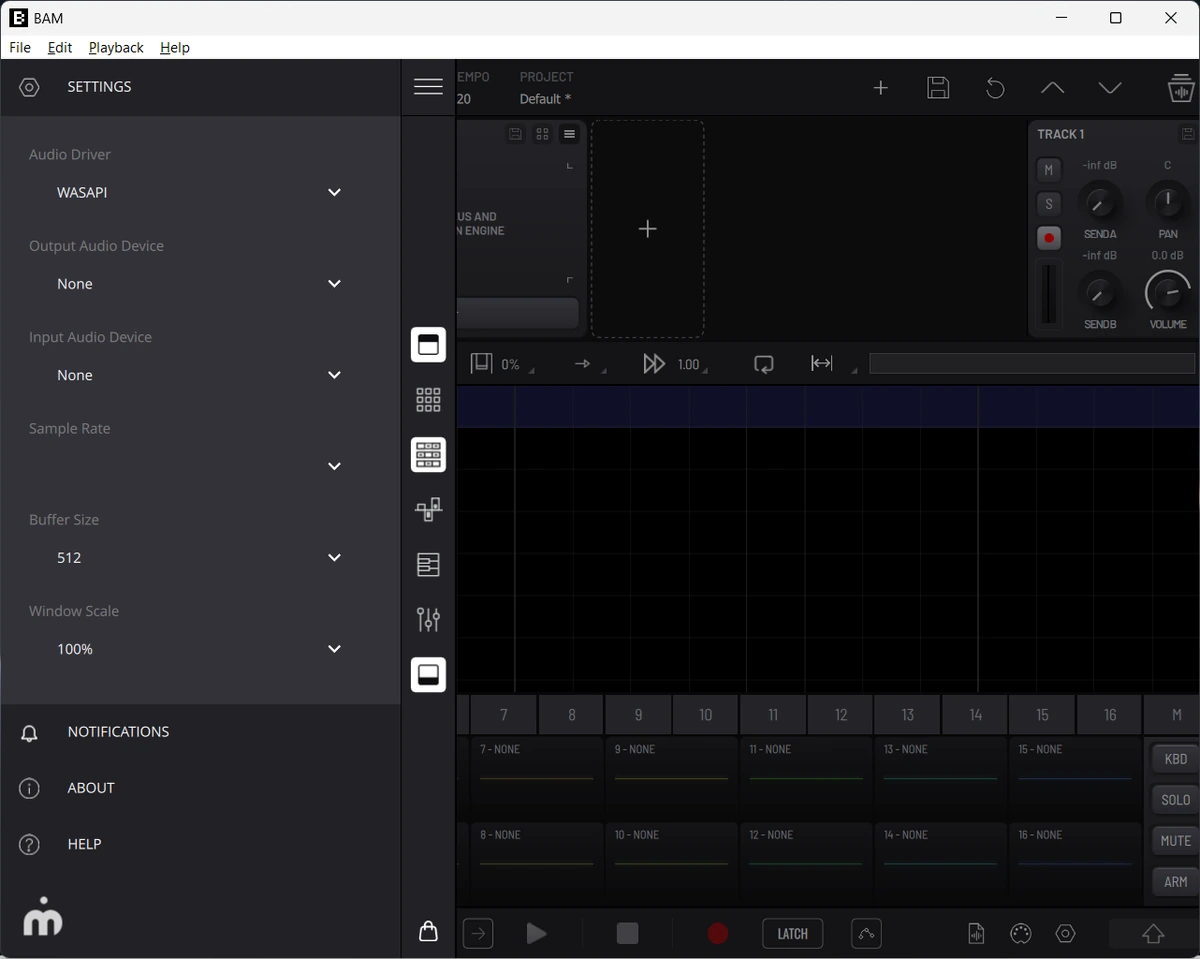The image size is (1200, 959).
Task: Open the playback speed 1.00 dropdown
Action: (692, 365)
